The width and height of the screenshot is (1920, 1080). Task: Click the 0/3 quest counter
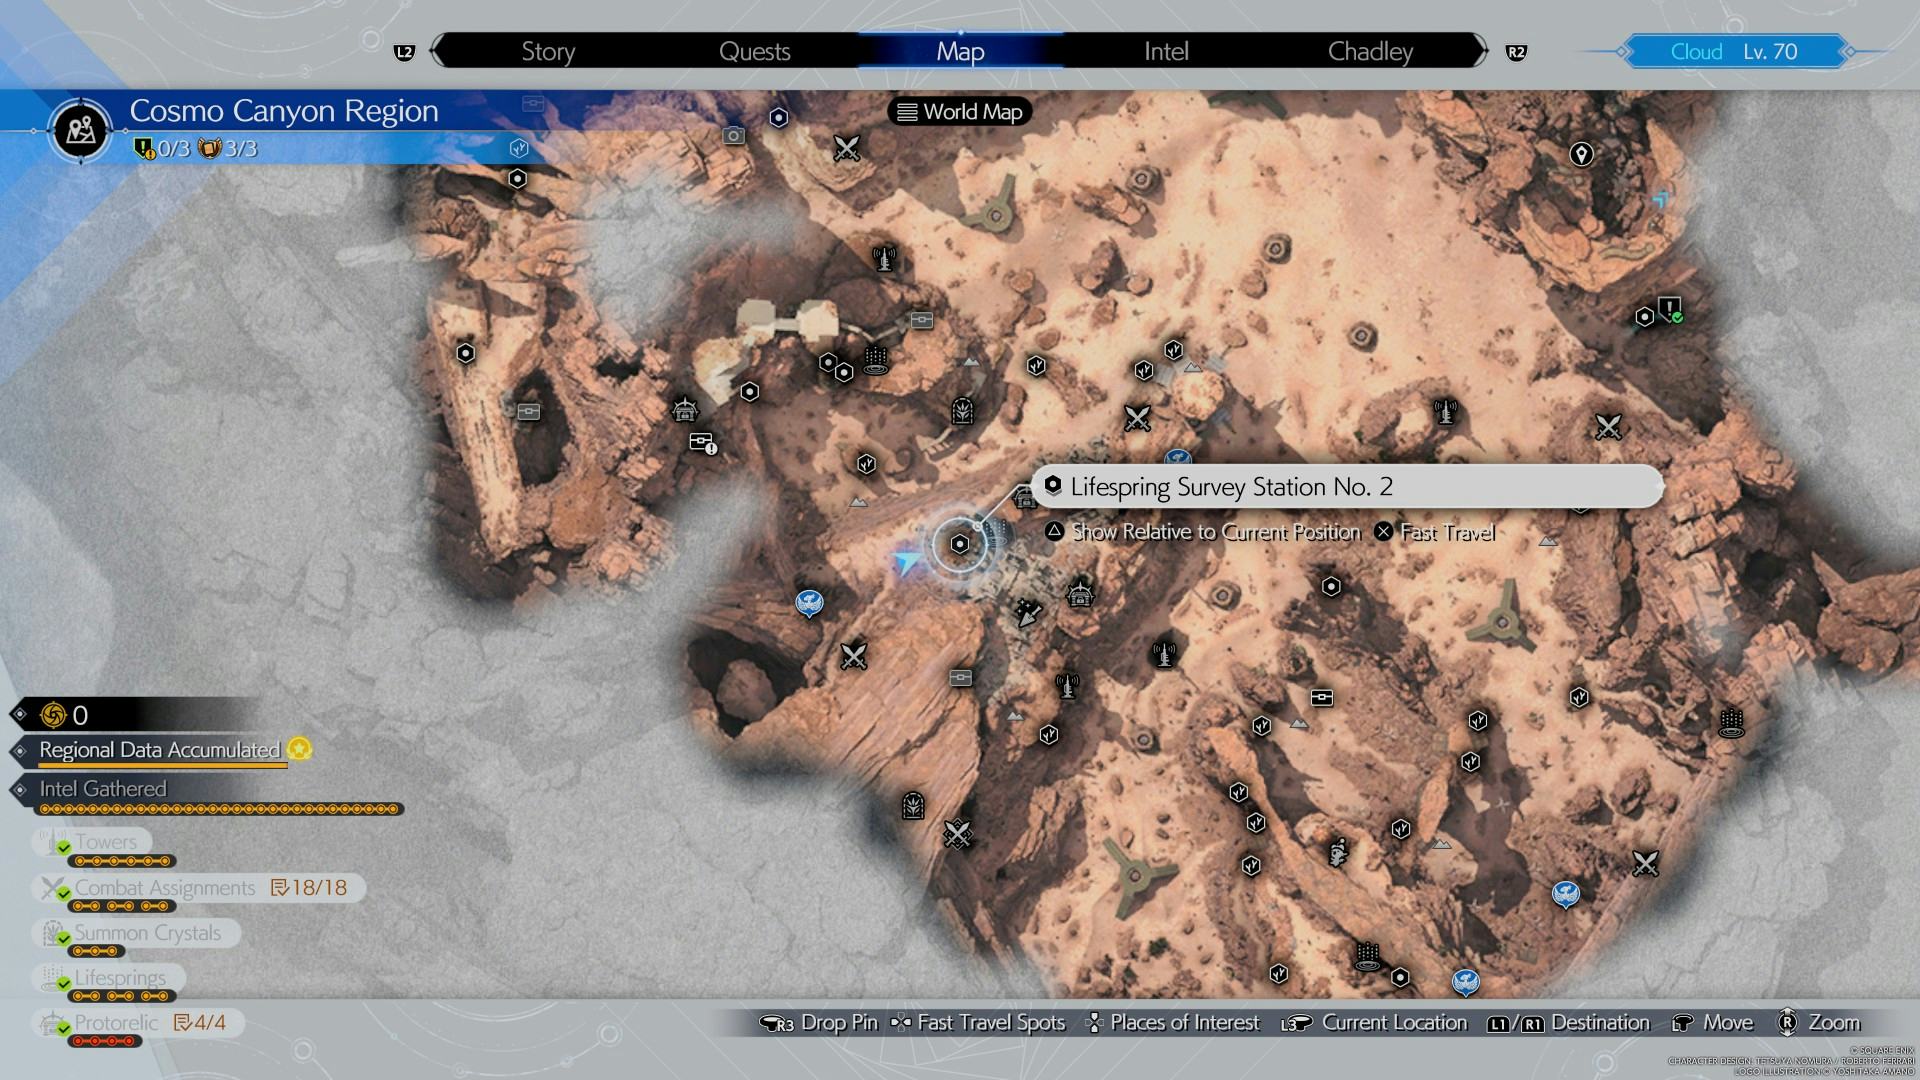pyautogui.click(x=162, y=149)
